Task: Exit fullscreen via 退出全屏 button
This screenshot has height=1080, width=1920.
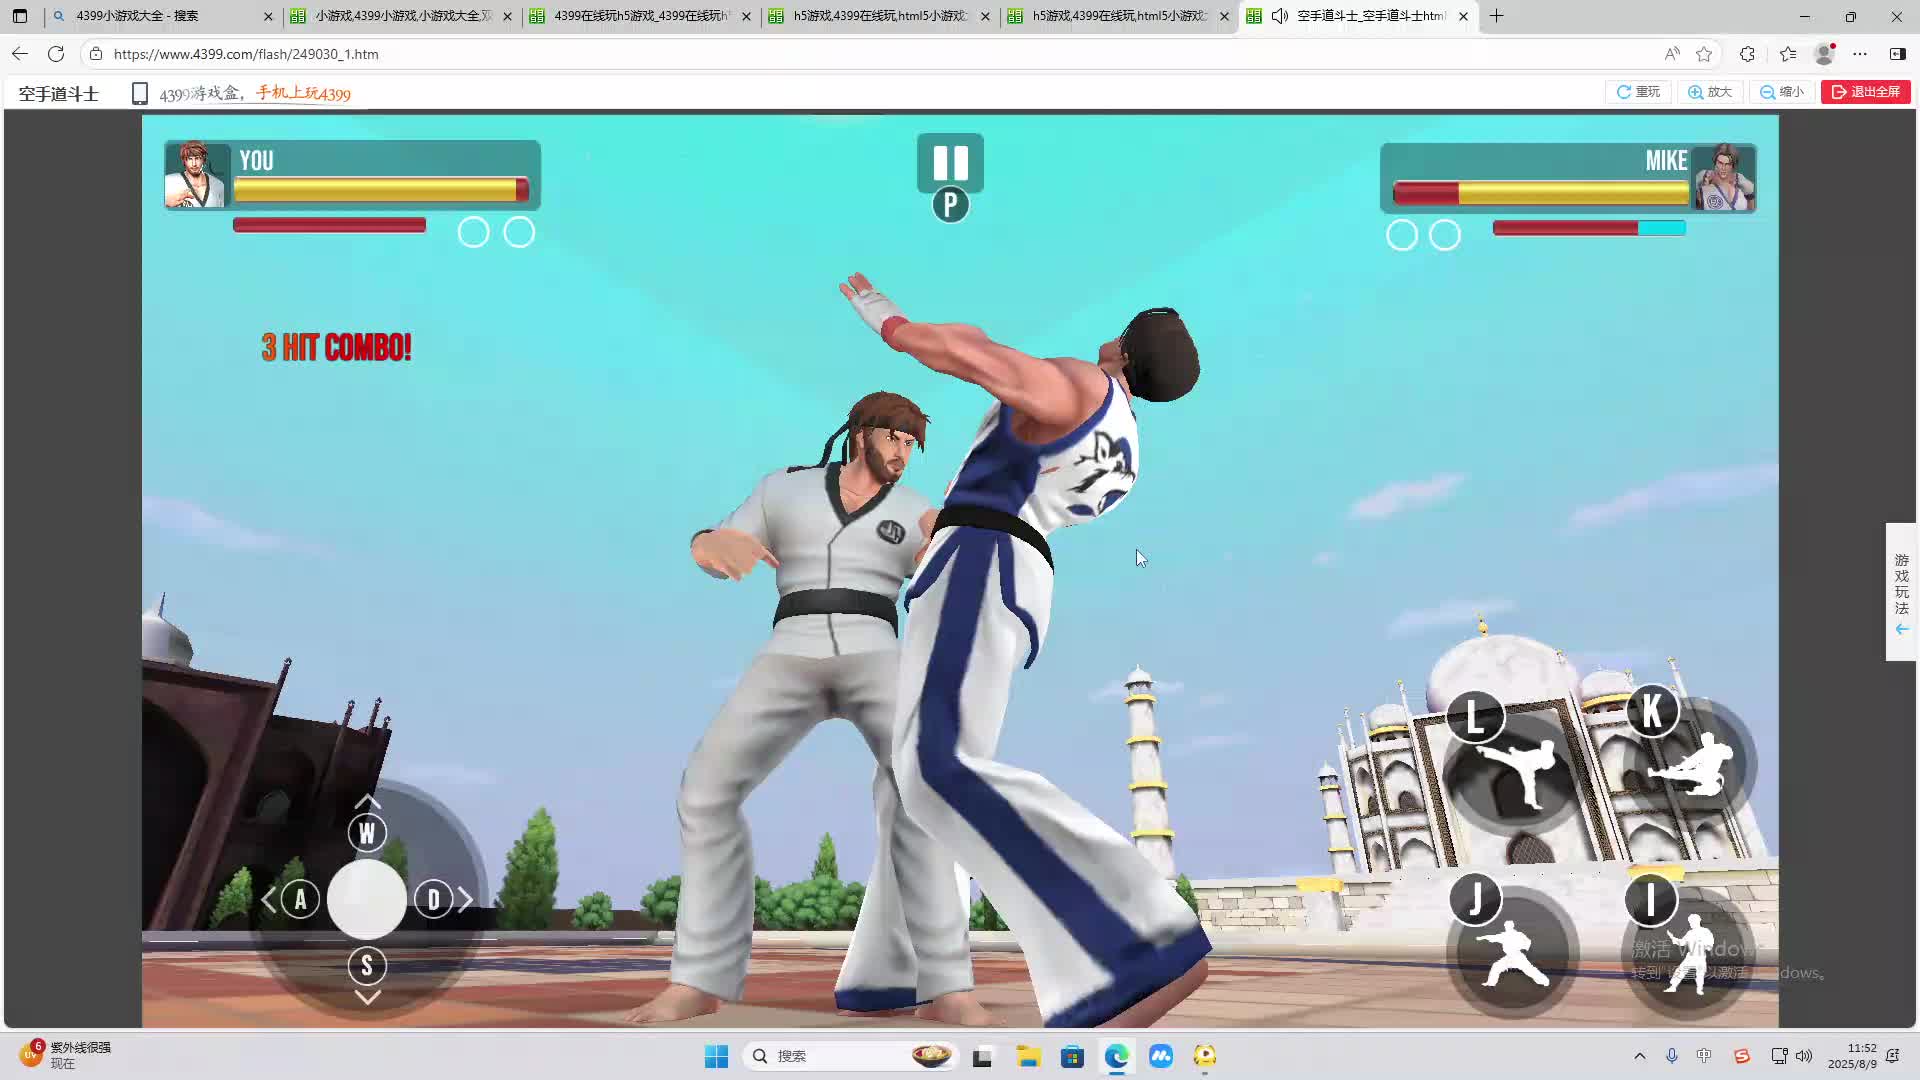Action: 1865,92
